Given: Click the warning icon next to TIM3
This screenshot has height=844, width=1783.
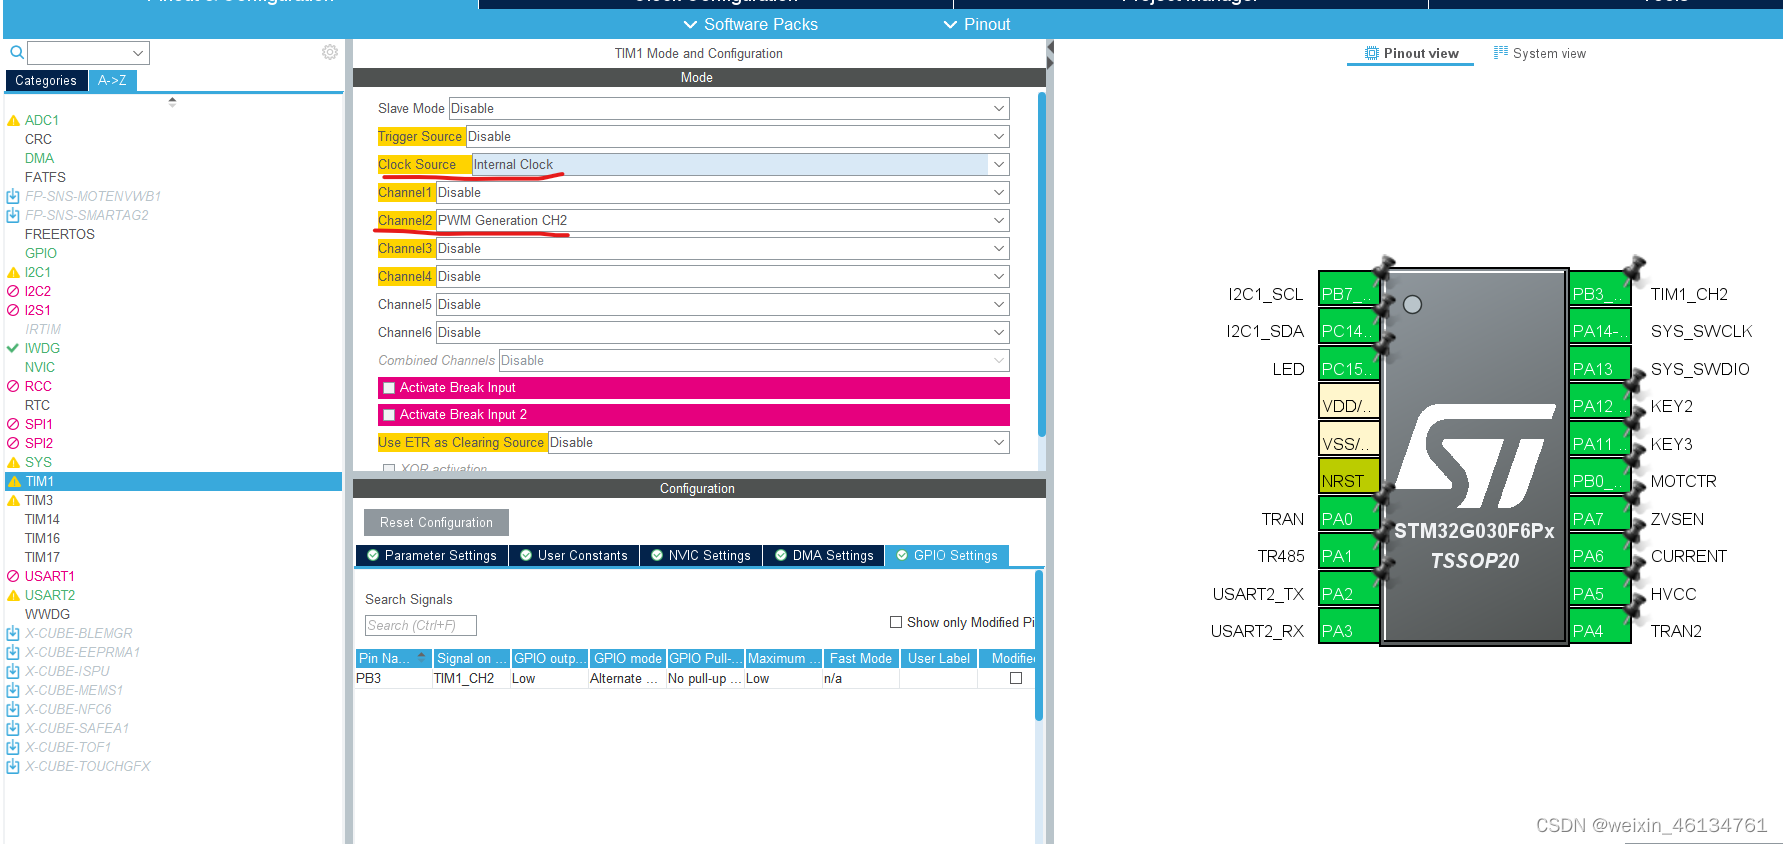Looking at the screenshot, I should 14,500.
